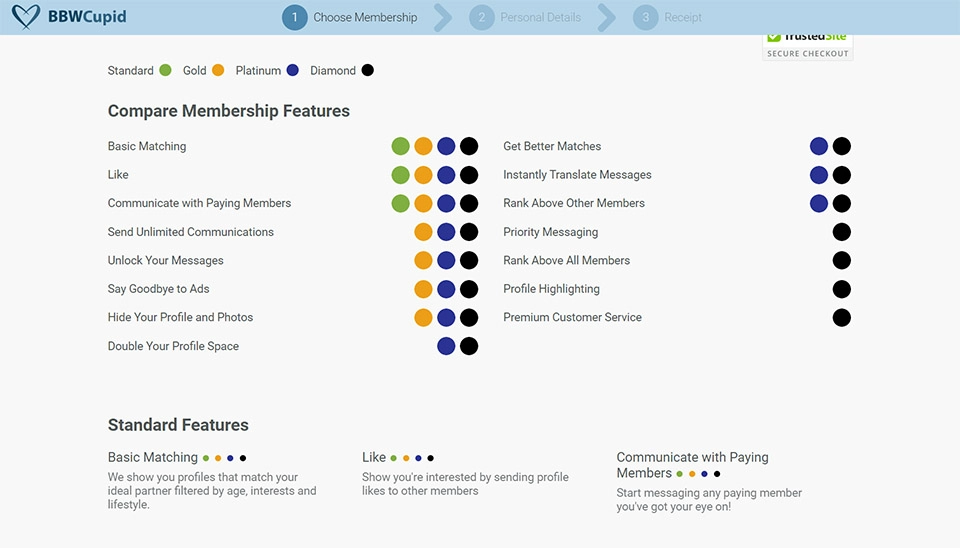
Task: Select step 1 Choose Membership
Action: [351, 17]
